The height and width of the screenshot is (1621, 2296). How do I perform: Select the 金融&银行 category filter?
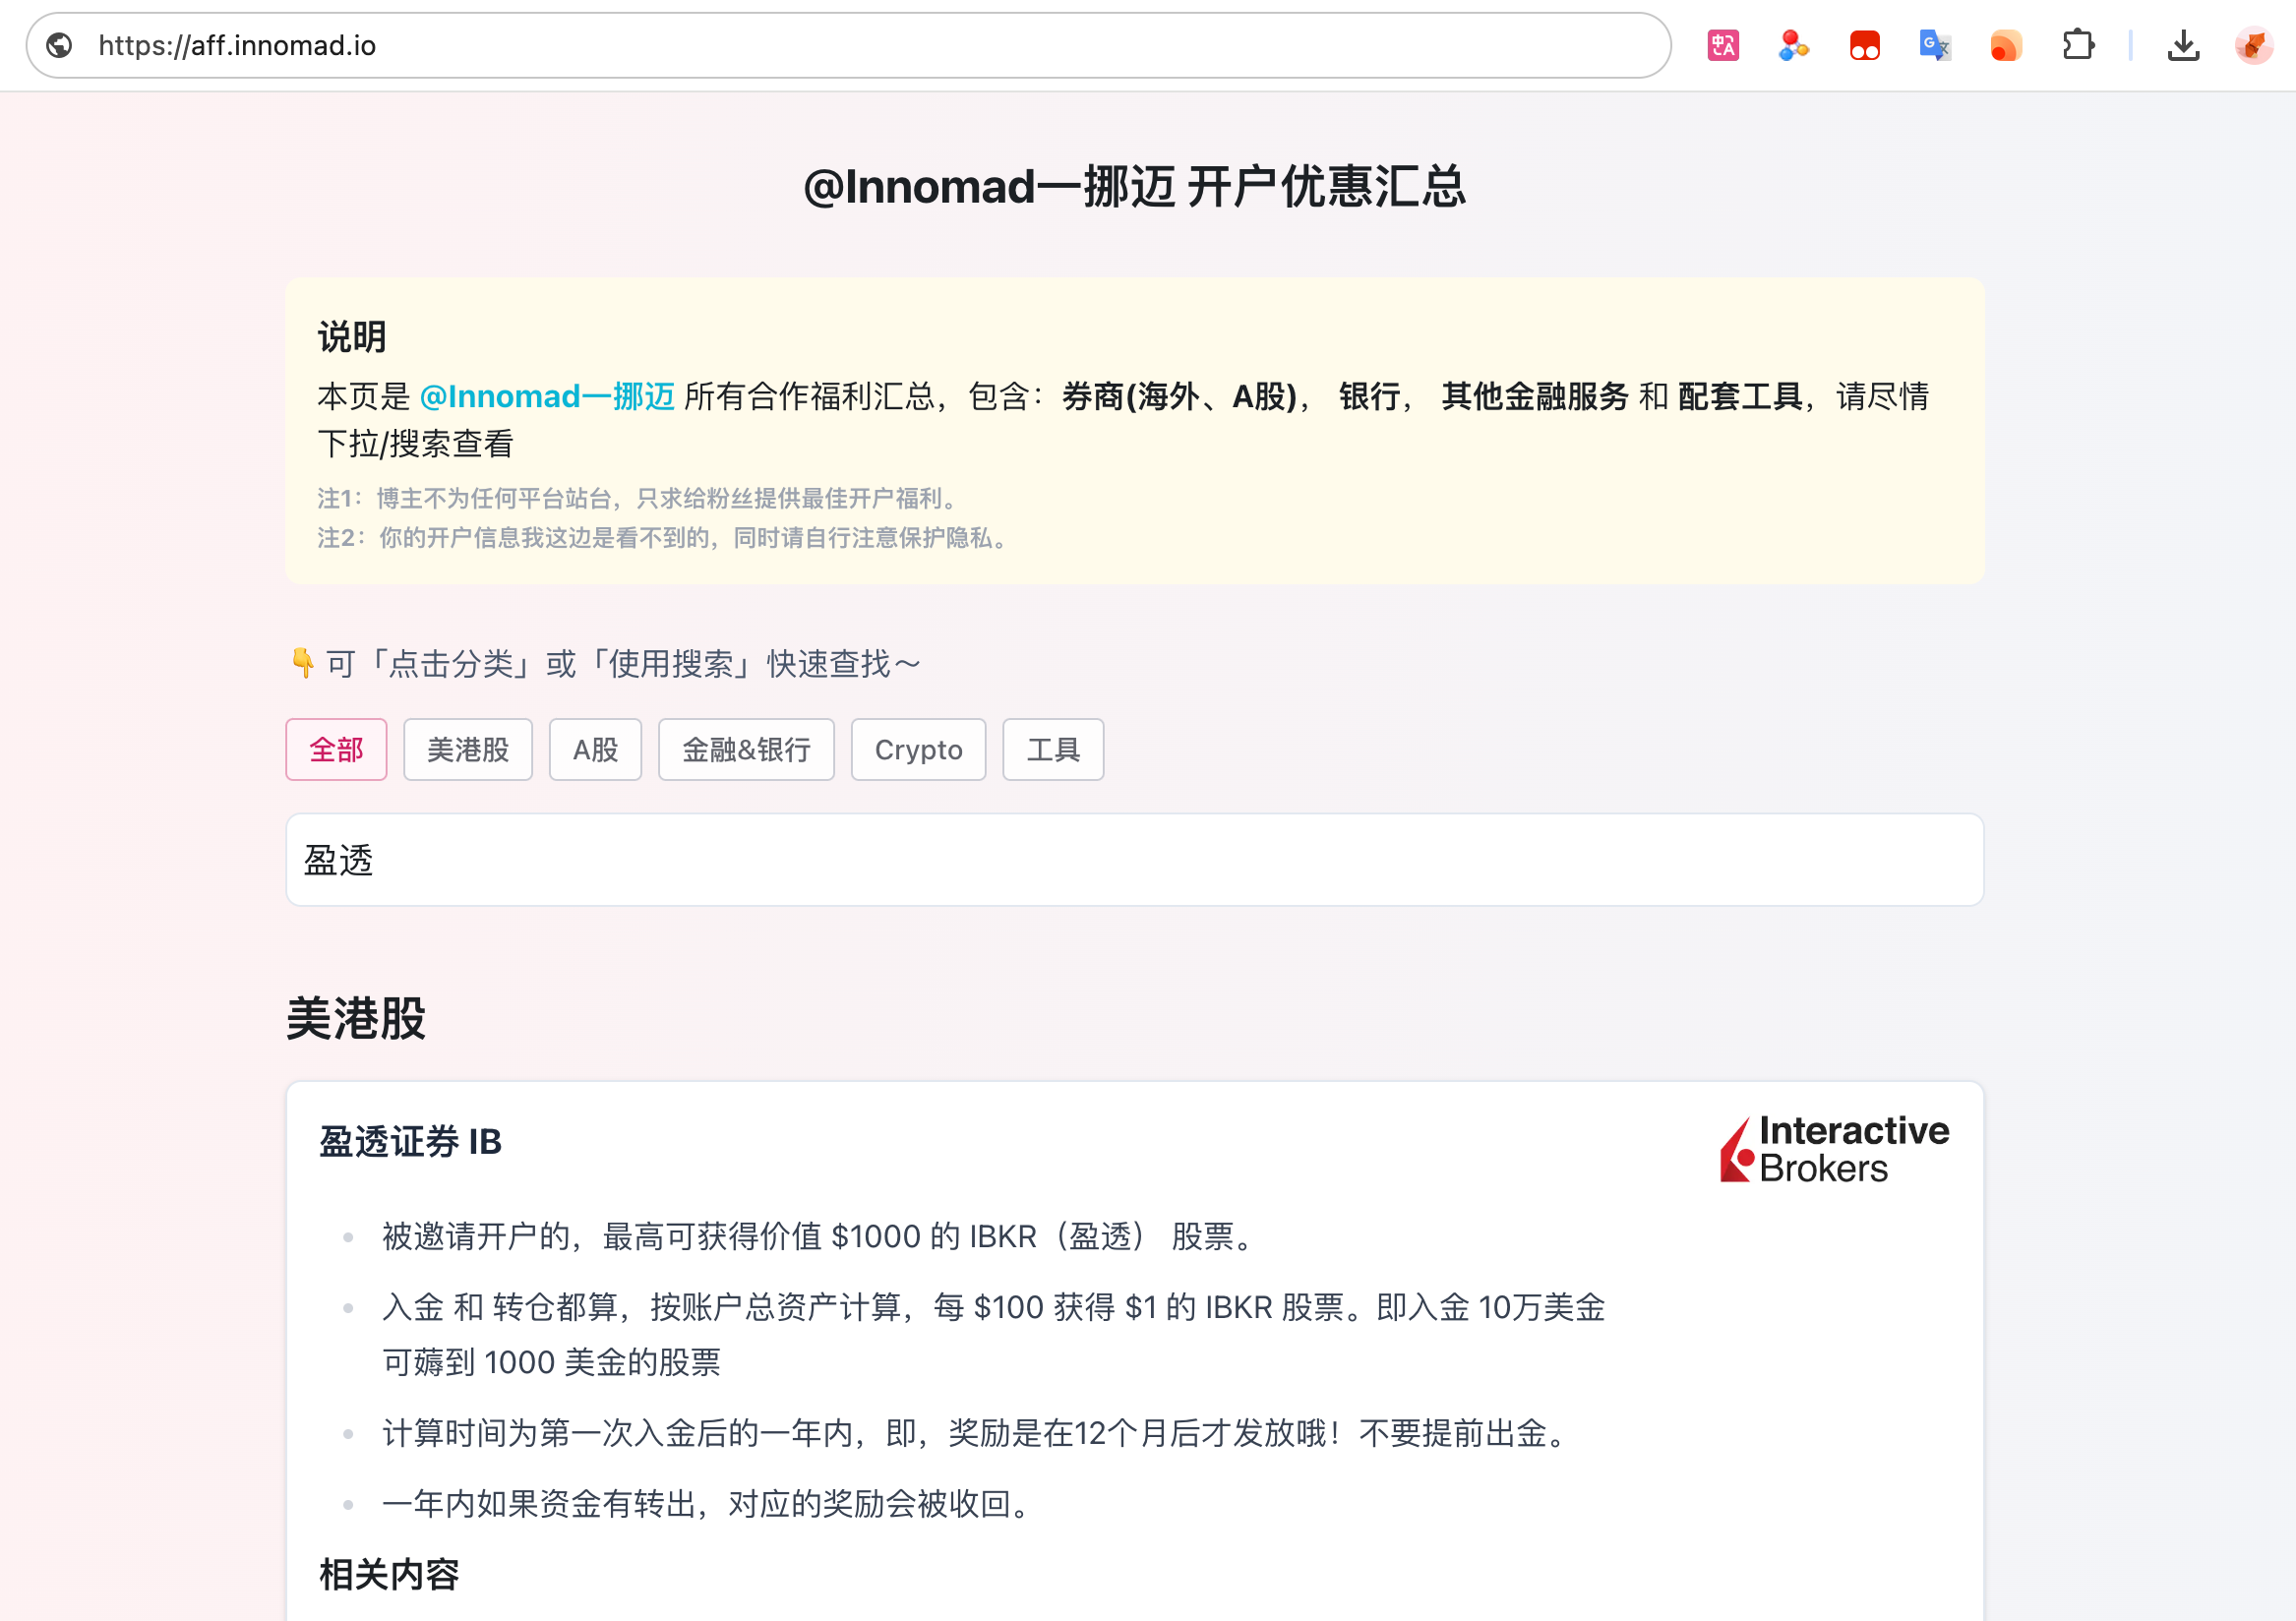click(x=746, y=749)
